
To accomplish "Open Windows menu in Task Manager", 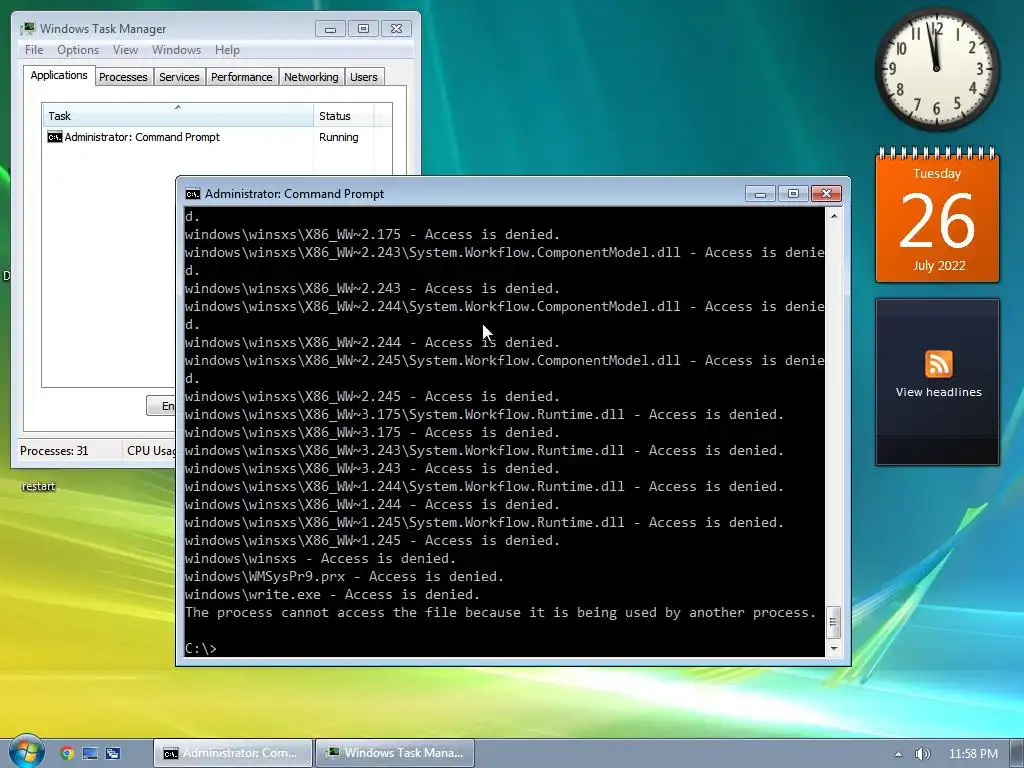I will (x=176, y=50).
